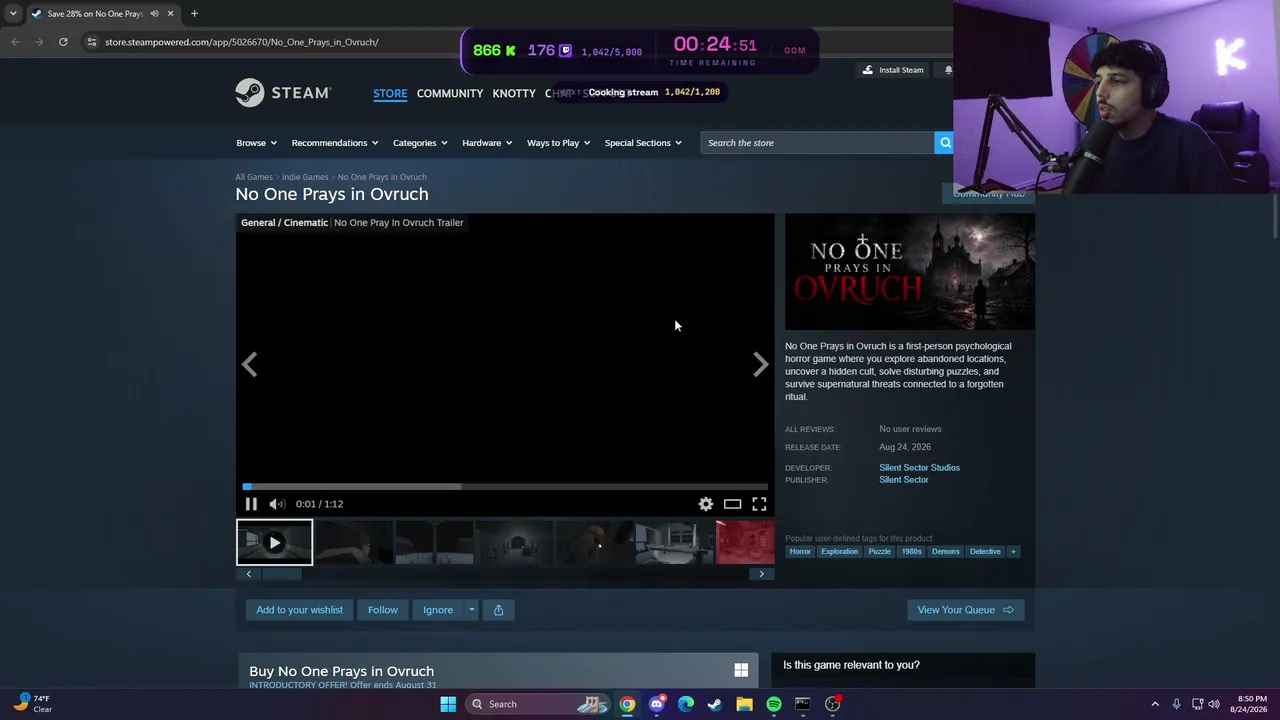Expand the Ignore options dropdown arrow
This screenshot has width=1280, height=720.
point(471,610)
